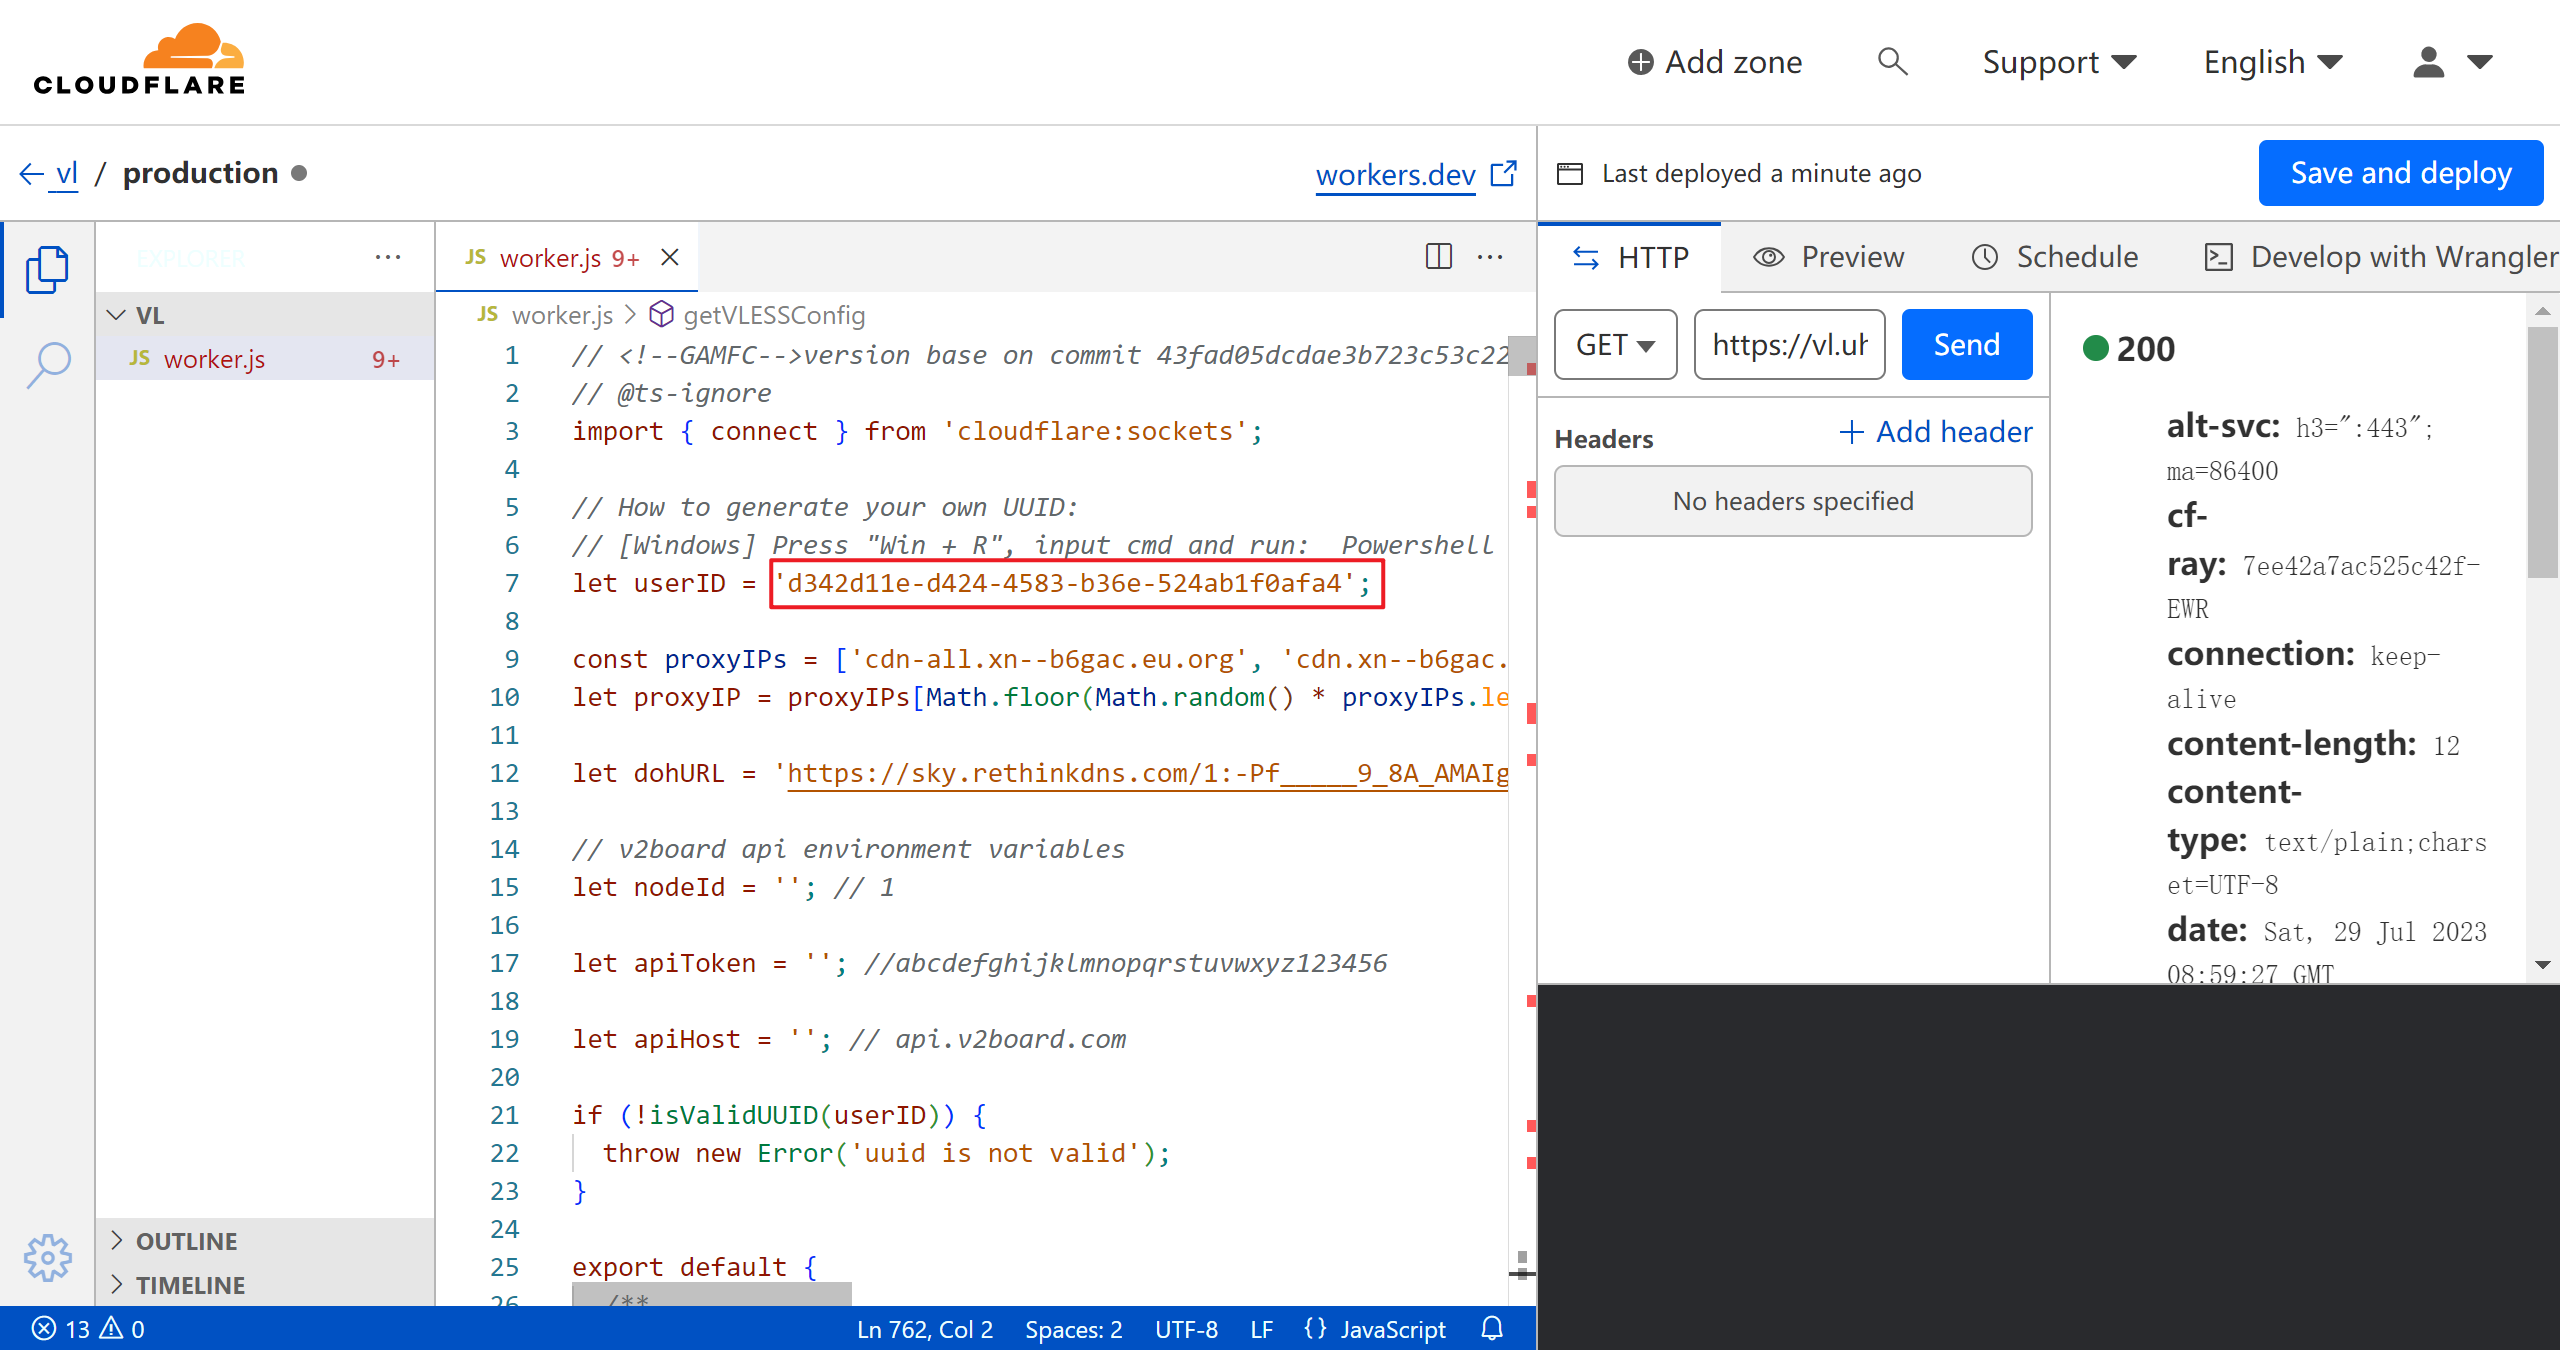Click the split editor icon in toolbar
Image resolution: width=2560 pixels, height=1350 pixels.
(1437, 257)
